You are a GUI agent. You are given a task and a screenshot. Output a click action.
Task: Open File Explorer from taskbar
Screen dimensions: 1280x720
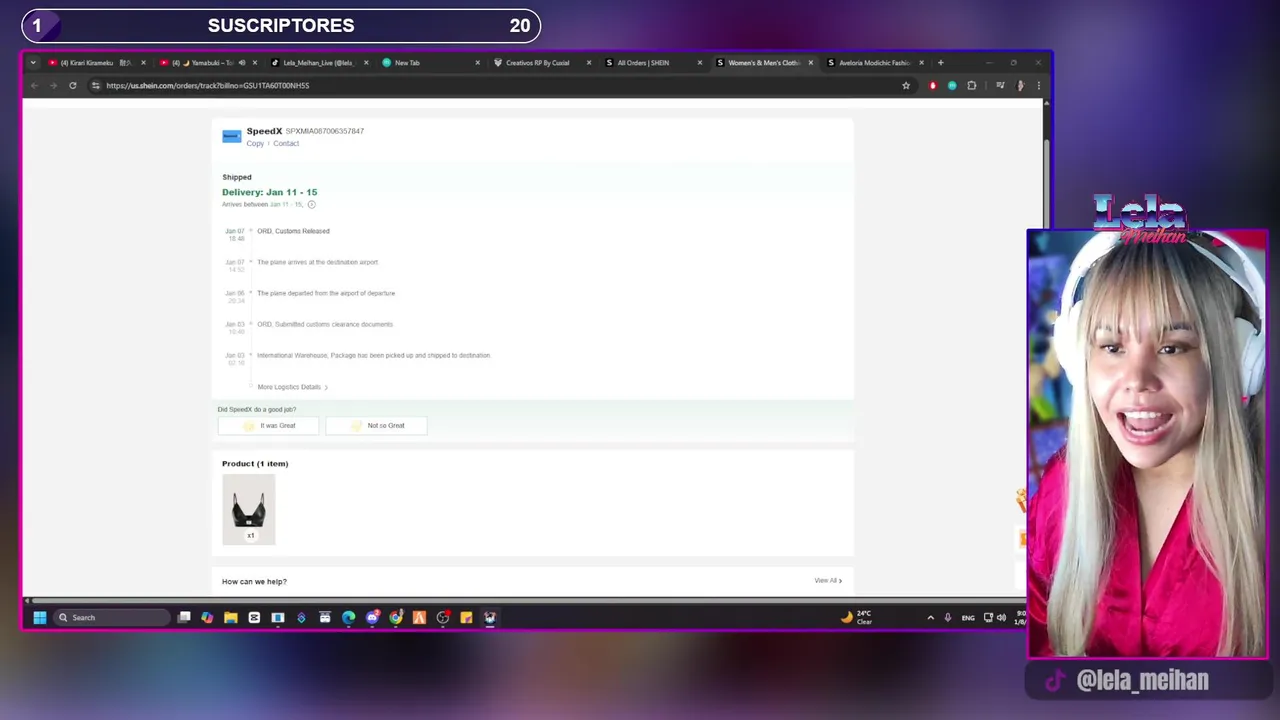point(231,618)
